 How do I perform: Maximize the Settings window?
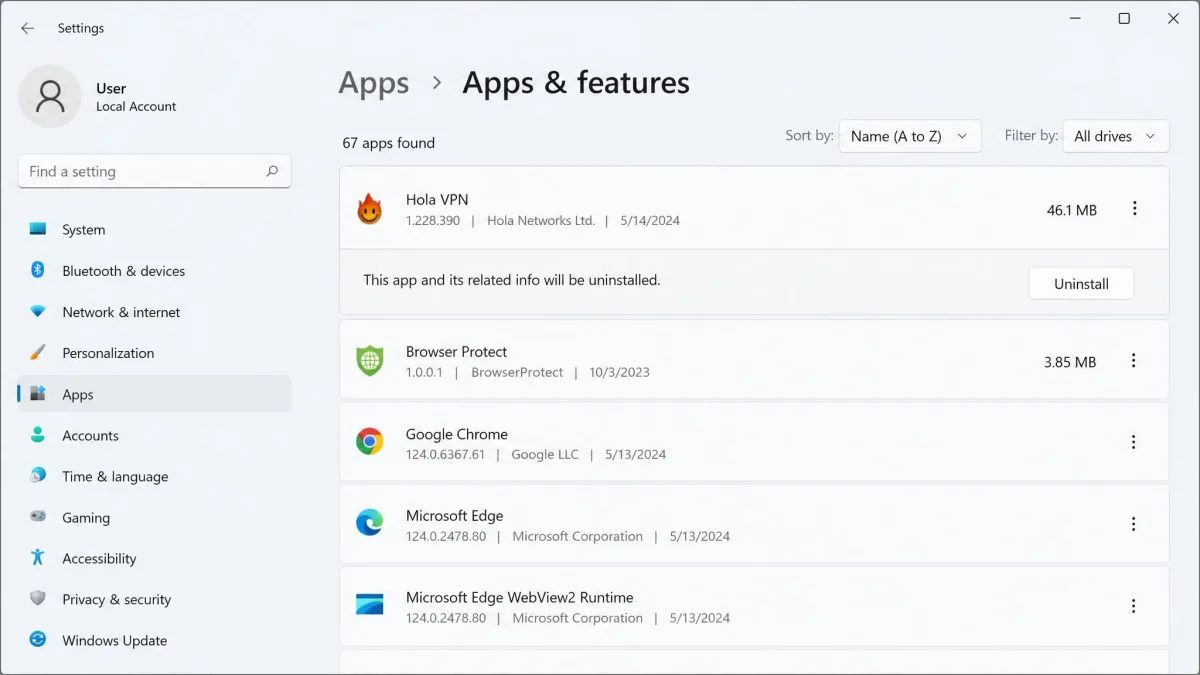pyautogui.click(x=1124, y=18)
